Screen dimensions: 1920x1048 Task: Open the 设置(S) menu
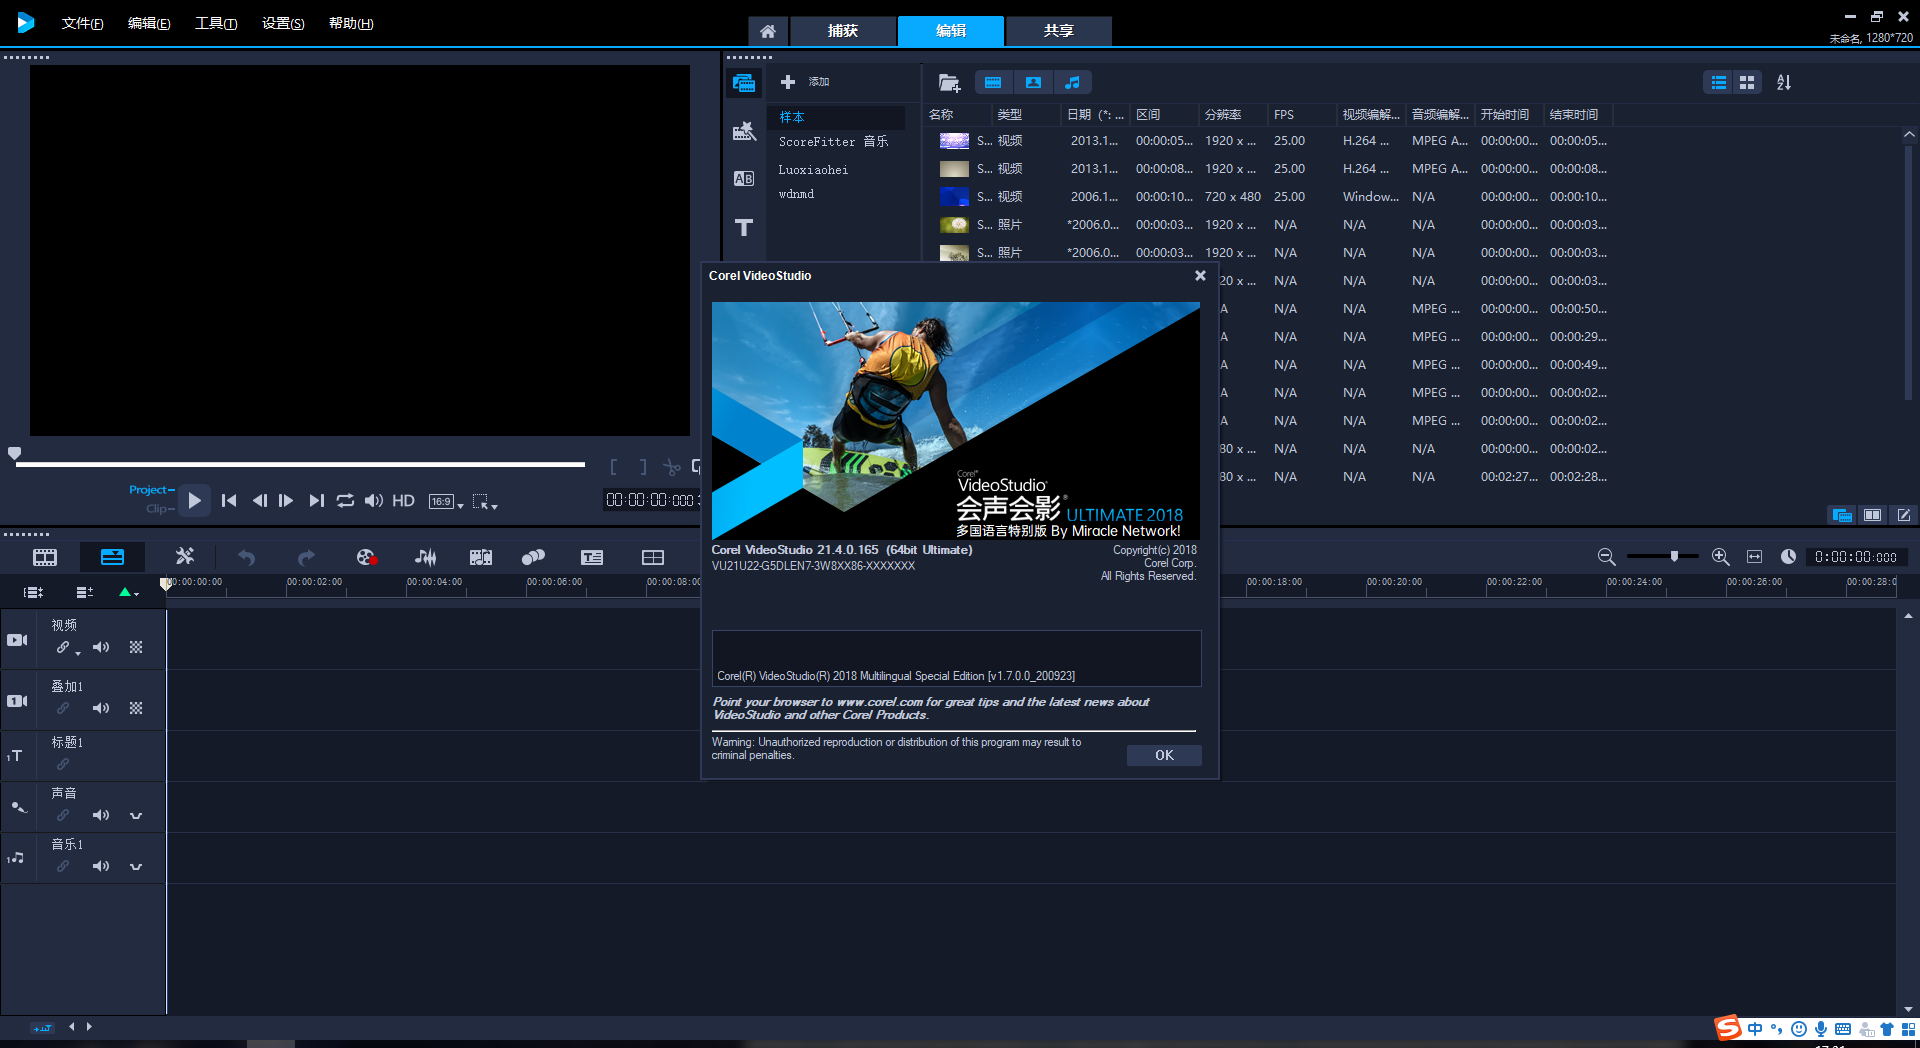tap(283, 23)
